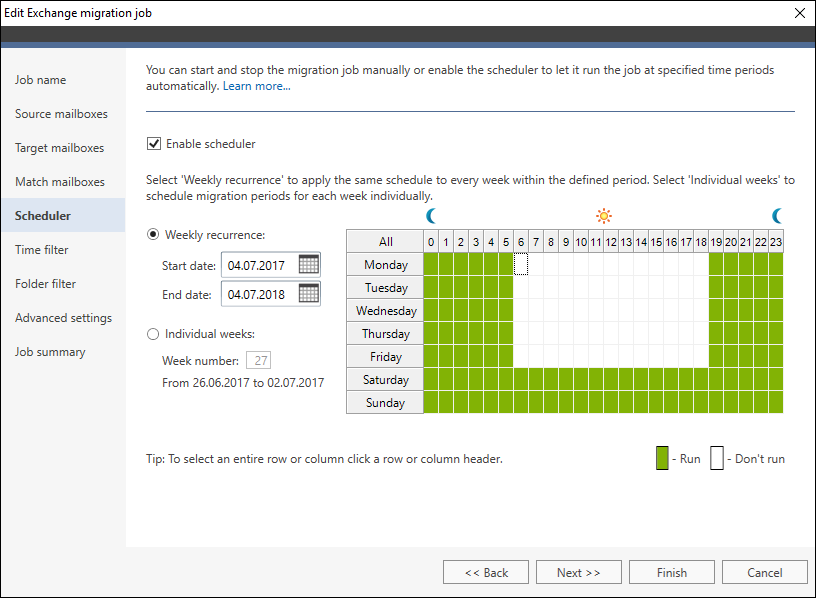Click the green 'Run' legend square
The image size is (816, 598).
662,457
